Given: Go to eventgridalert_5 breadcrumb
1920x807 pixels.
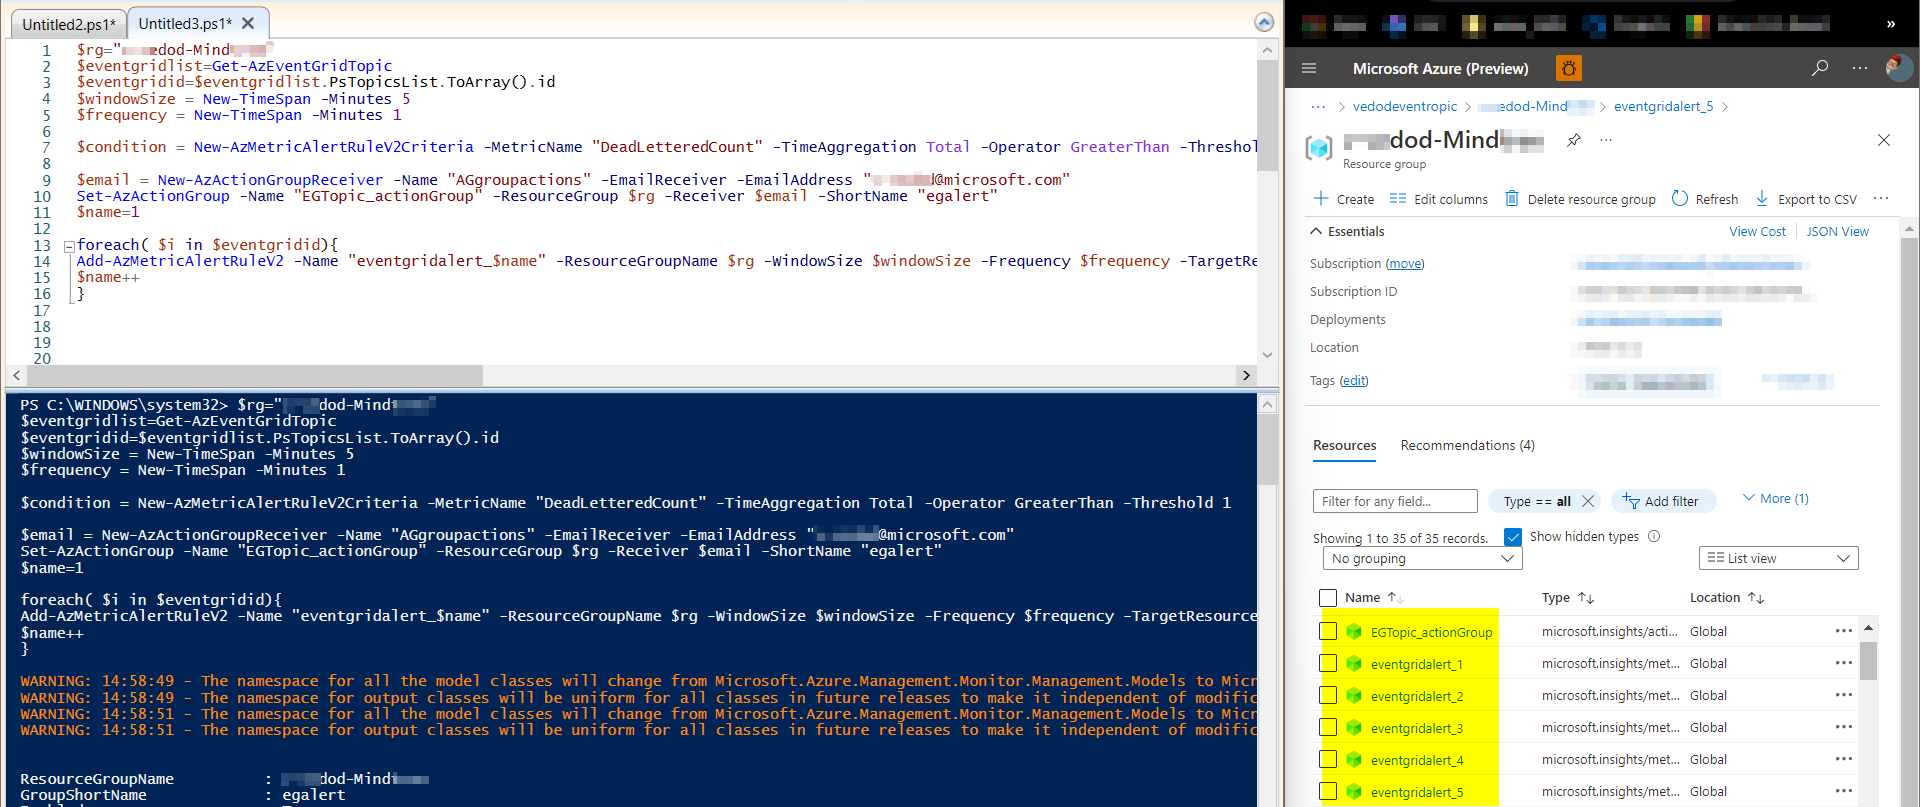Looking at the screenshot, I should [x=1663, y=106].
